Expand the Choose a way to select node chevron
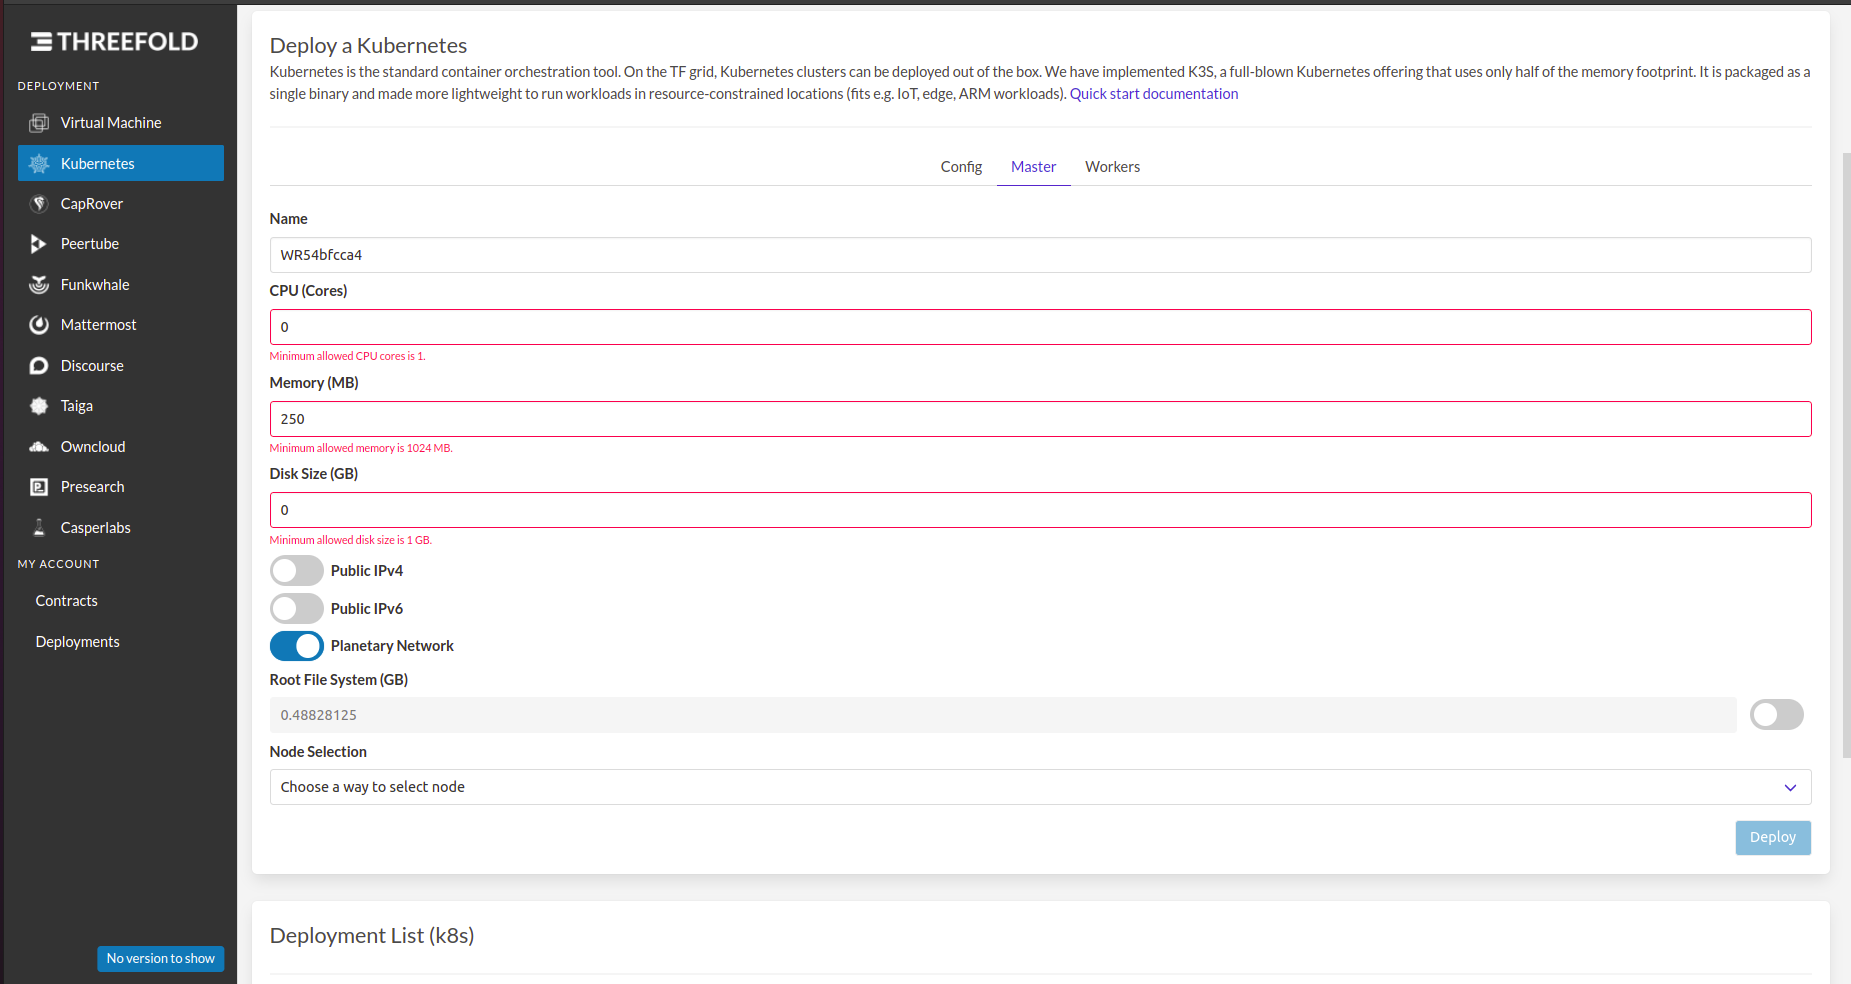The image size is (1851, 984). tap(1790, 787)
